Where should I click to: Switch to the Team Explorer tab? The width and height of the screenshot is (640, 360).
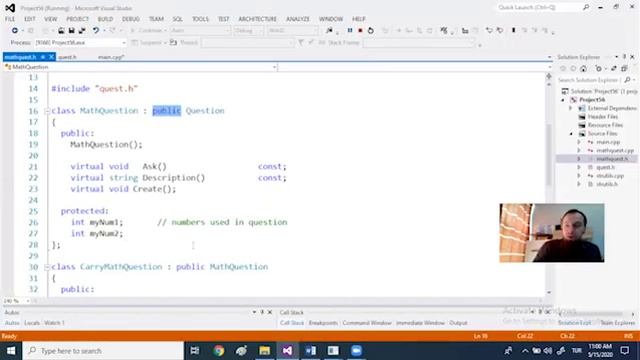pos(618,323)
